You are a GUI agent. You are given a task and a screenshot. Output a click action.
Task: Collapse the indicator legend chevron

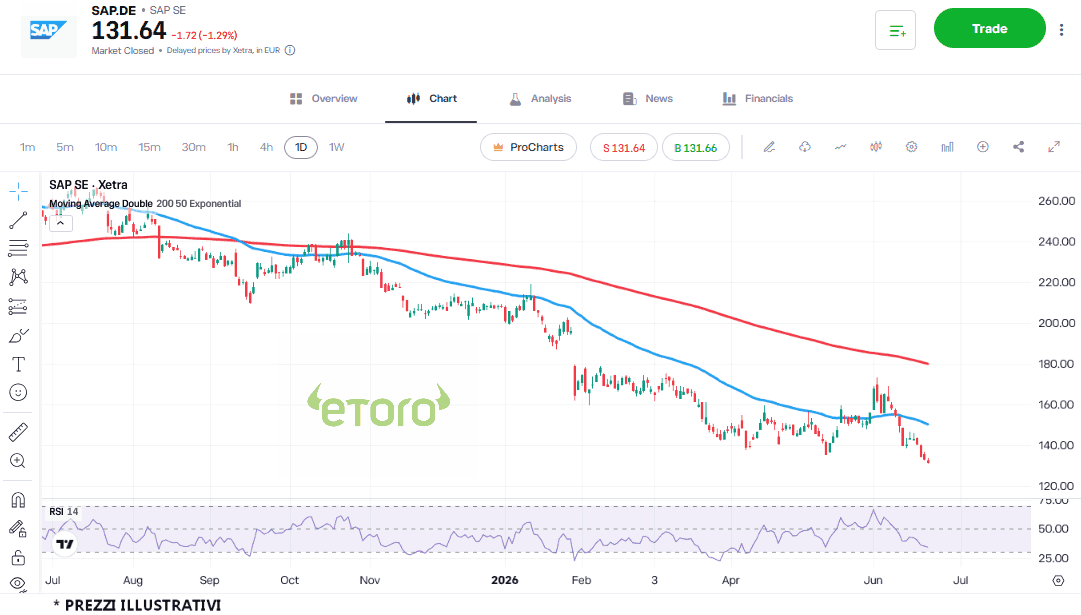[61, 223]
